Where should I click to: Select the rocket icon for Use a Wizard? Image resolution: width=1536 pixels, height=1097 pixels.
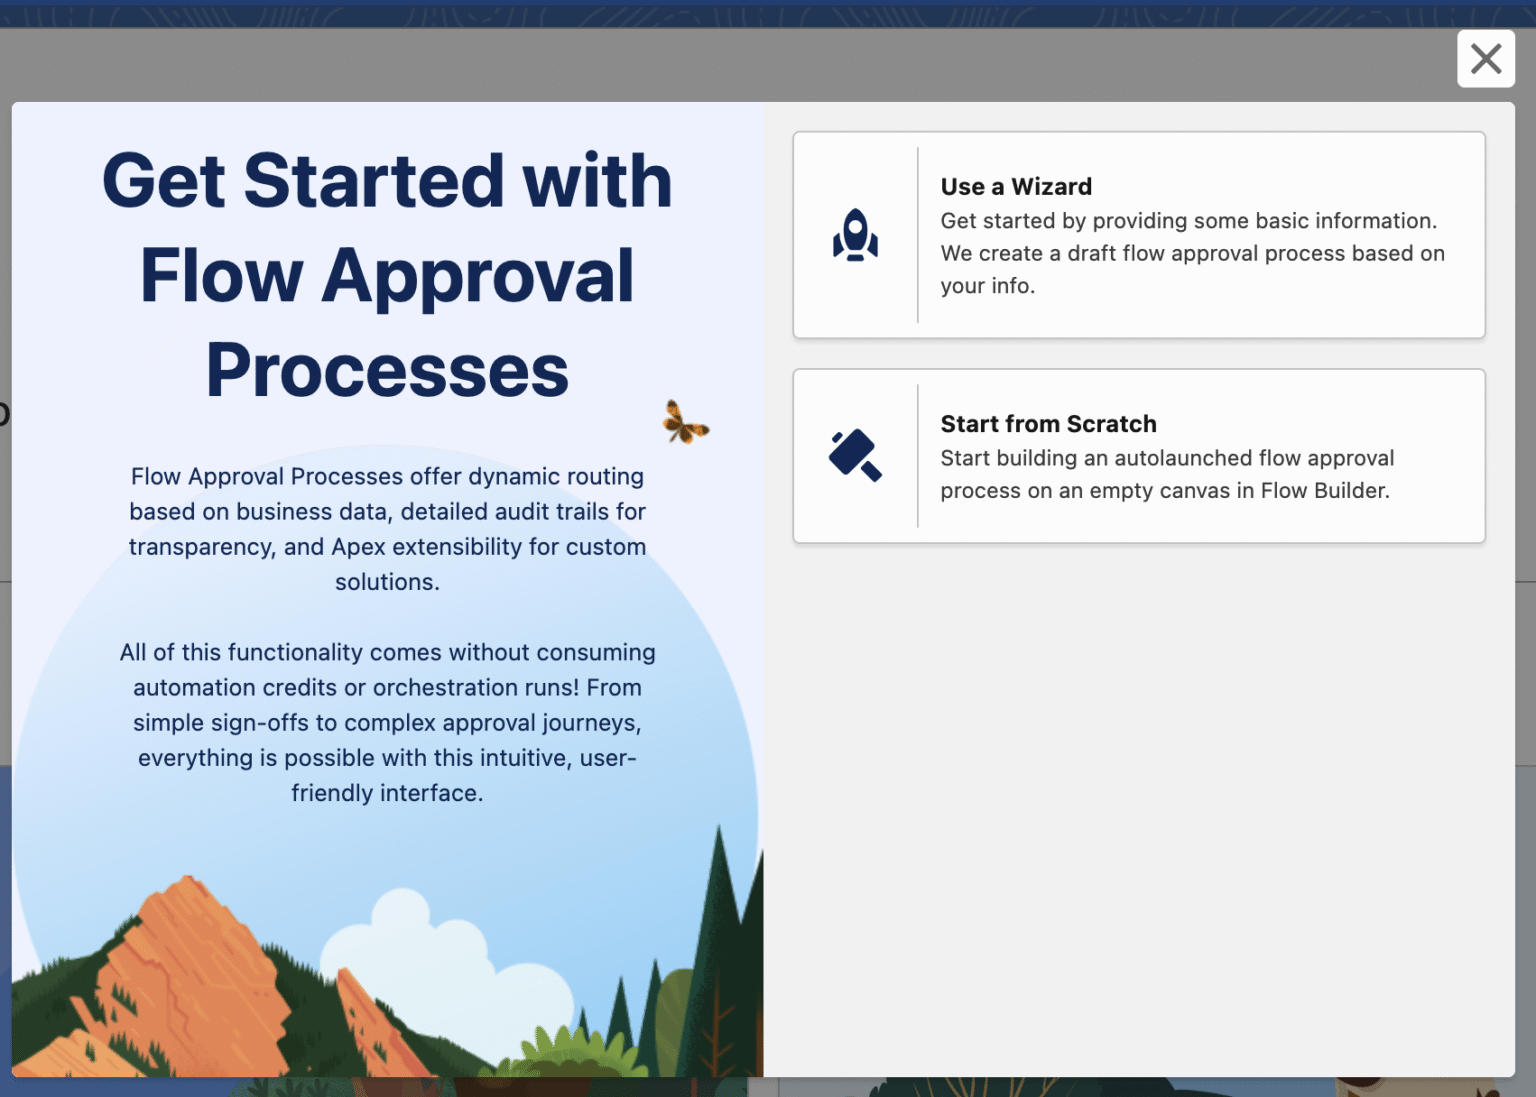point(855,234)
